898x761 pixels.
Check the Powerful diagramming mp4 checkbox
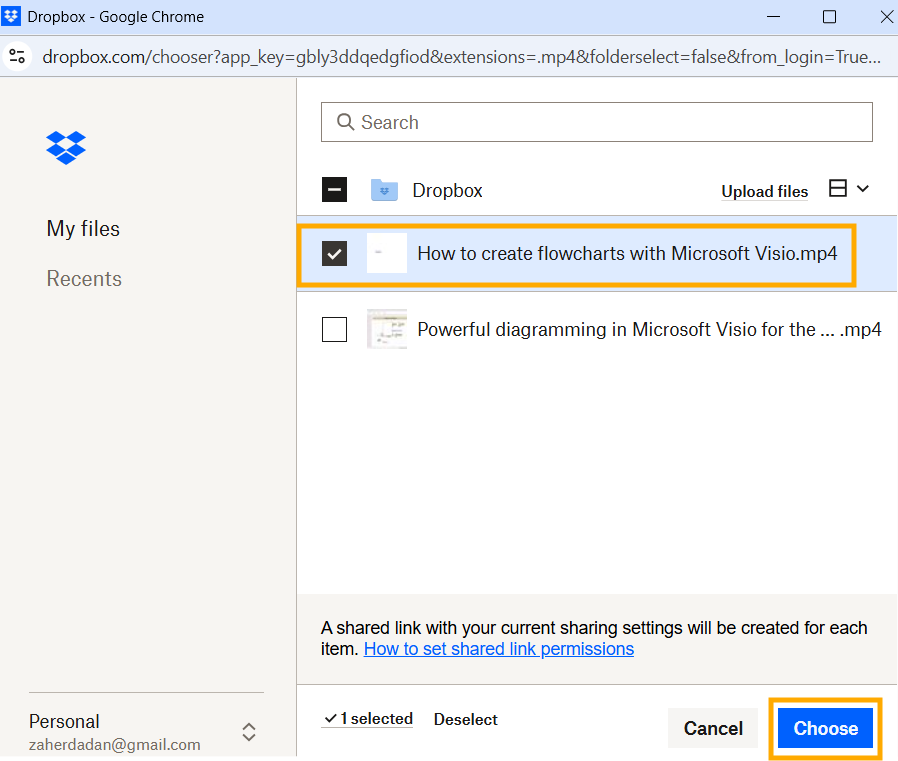click(334, 329)
